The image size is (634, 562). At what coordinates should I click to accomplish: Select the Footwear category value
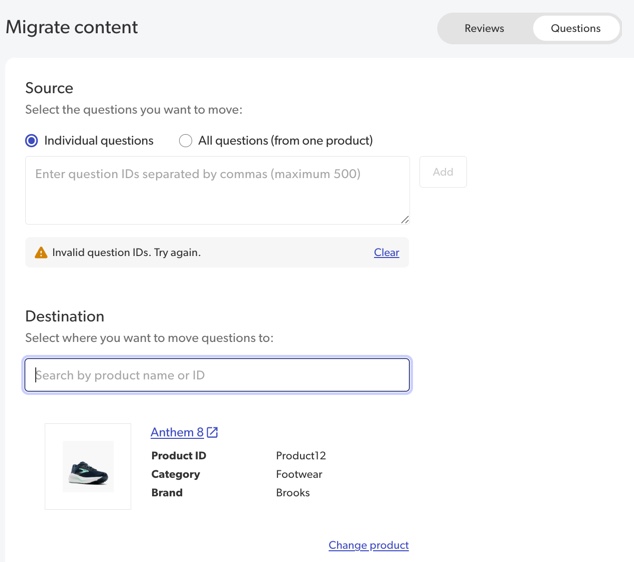coord(299,474)
